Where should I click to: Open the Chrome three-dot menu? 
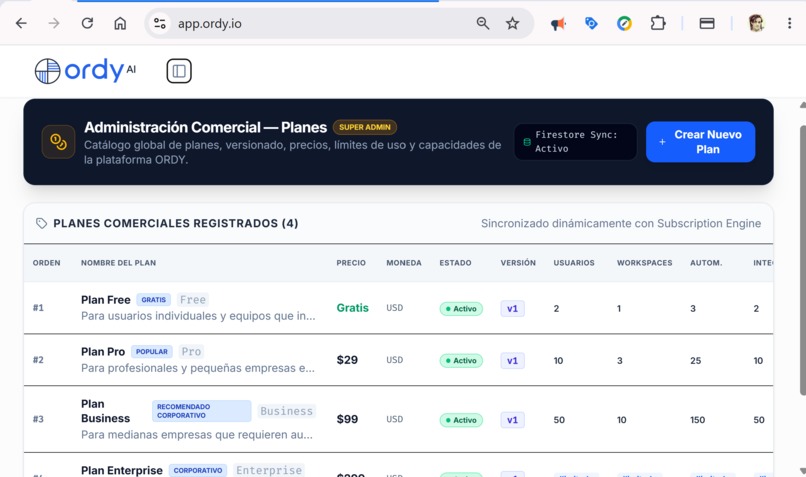click(x=790, y=23)
